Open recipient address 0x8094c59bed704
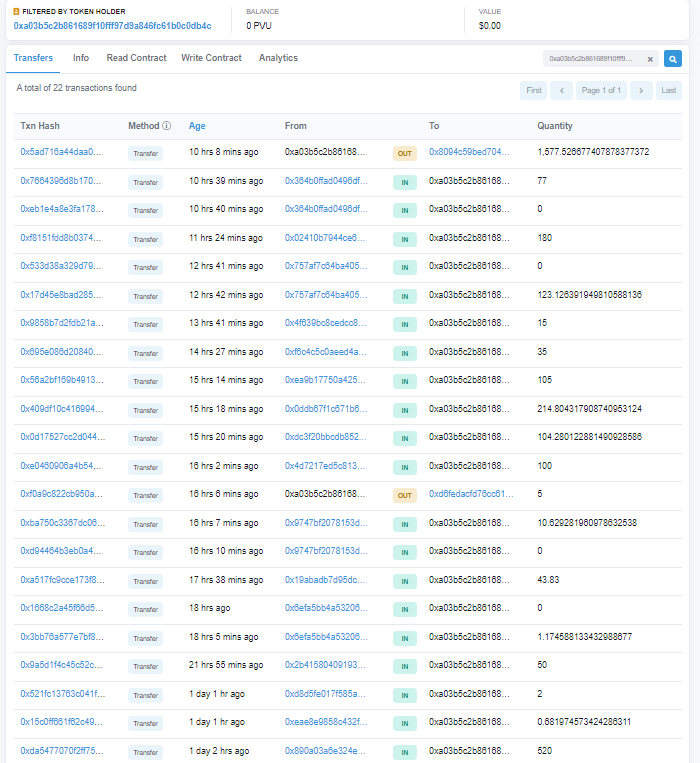 469,152
